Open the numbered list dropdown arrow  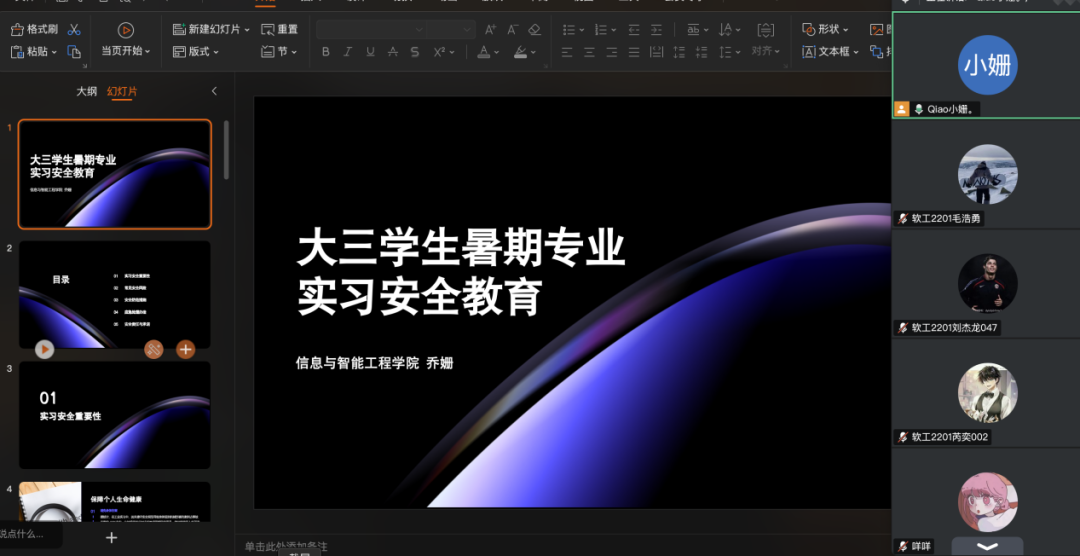(x=614, y=30)
